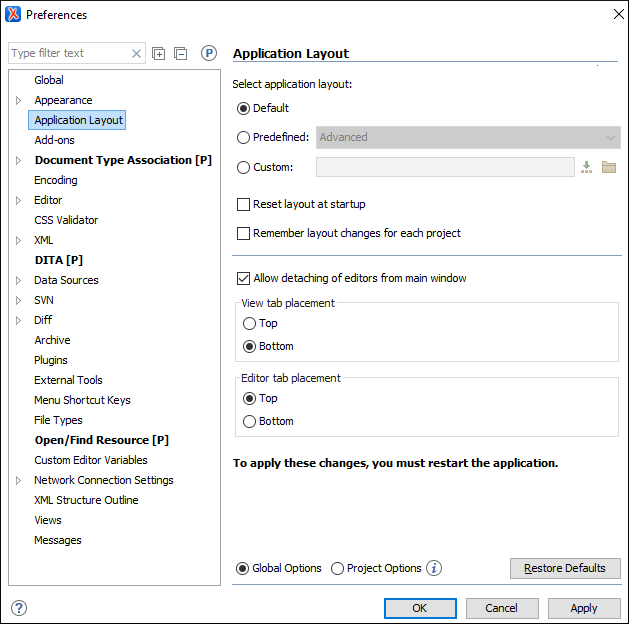Click the expand all tree icon
Viewport: 629px width, 624px height.
coord(159,53)
